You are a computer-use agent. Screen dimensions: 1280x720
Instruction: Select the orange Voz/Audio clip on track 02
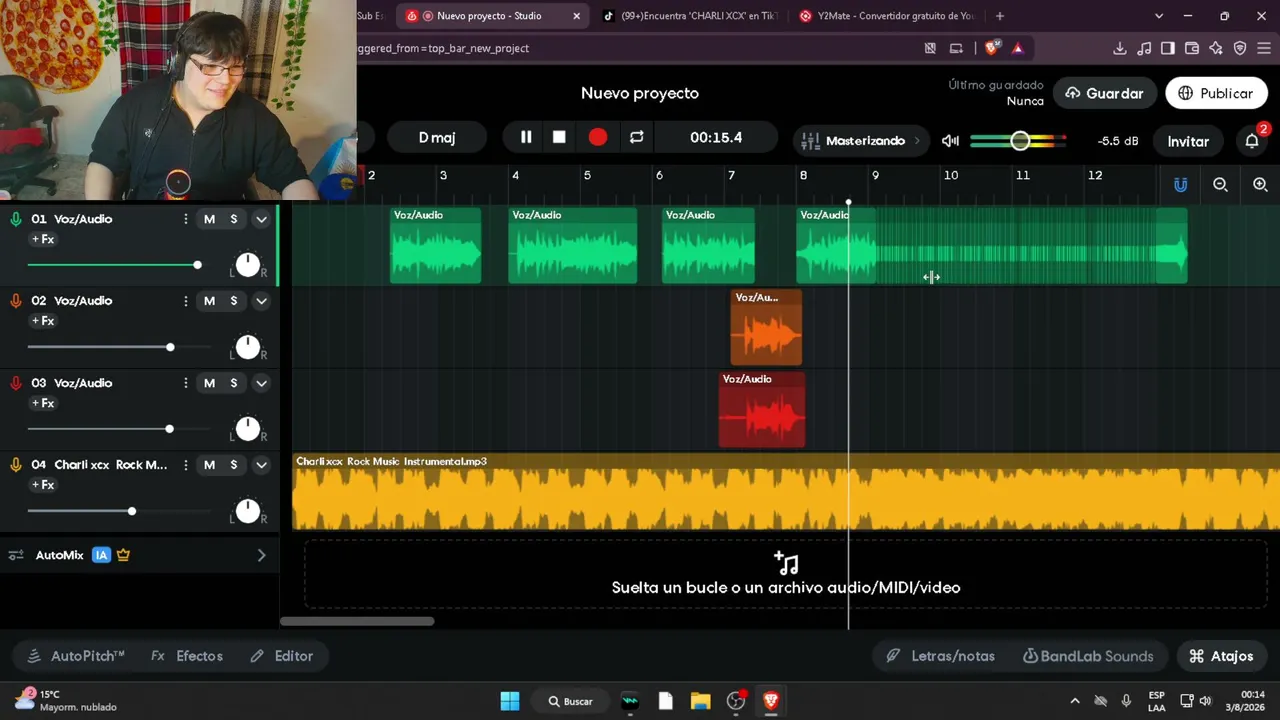pos(766,328)
